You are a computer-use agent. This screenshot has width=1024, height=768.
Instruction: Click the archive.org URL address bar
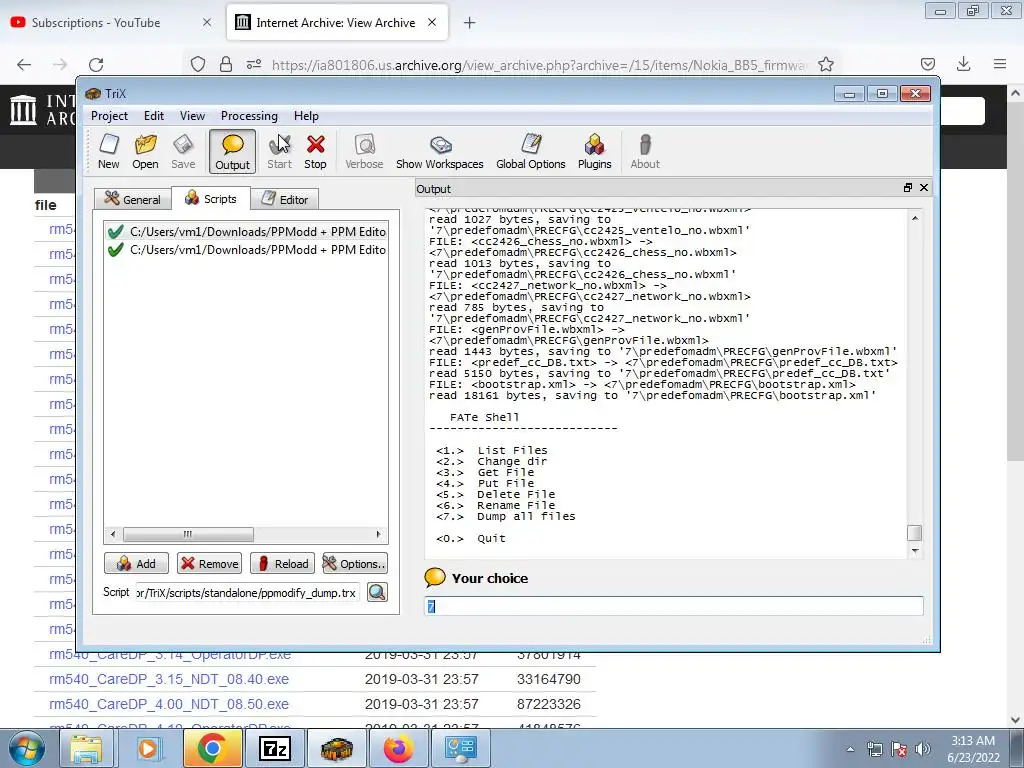tap(539, 65)
